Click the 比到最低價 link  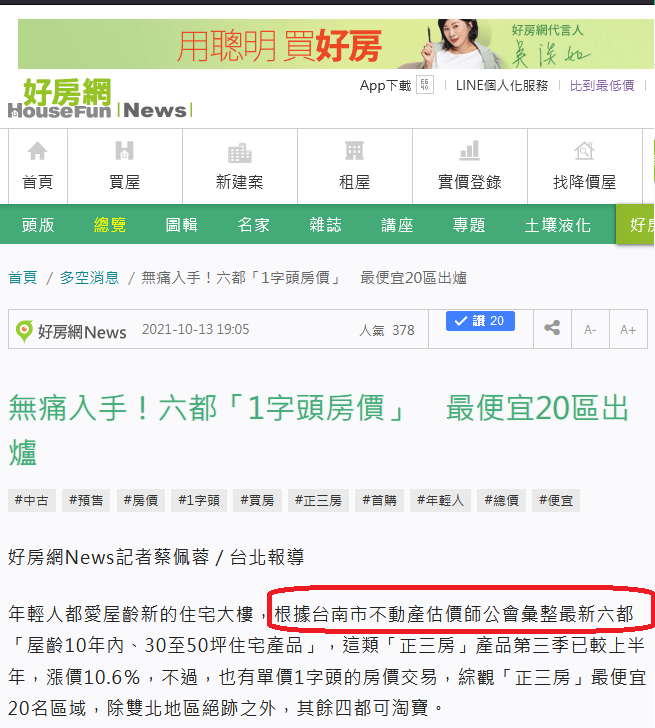pyautogui.click(x=602, y=85)
